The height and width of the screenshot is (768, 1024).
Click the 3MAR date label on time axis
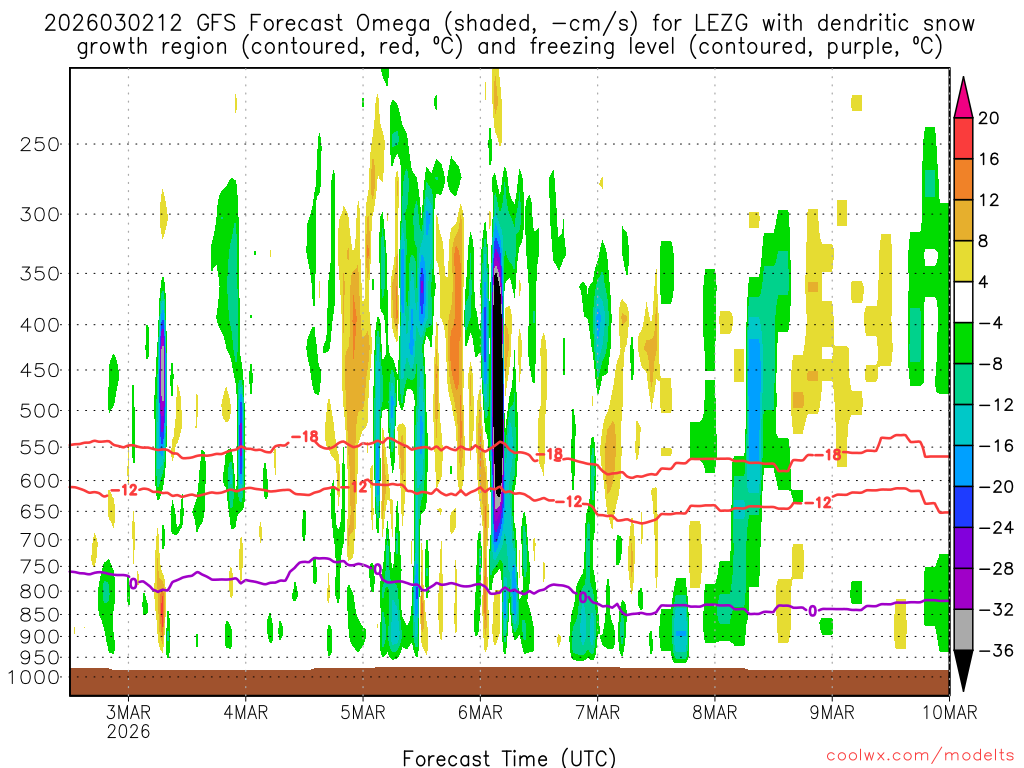click(x=129, y=712)
